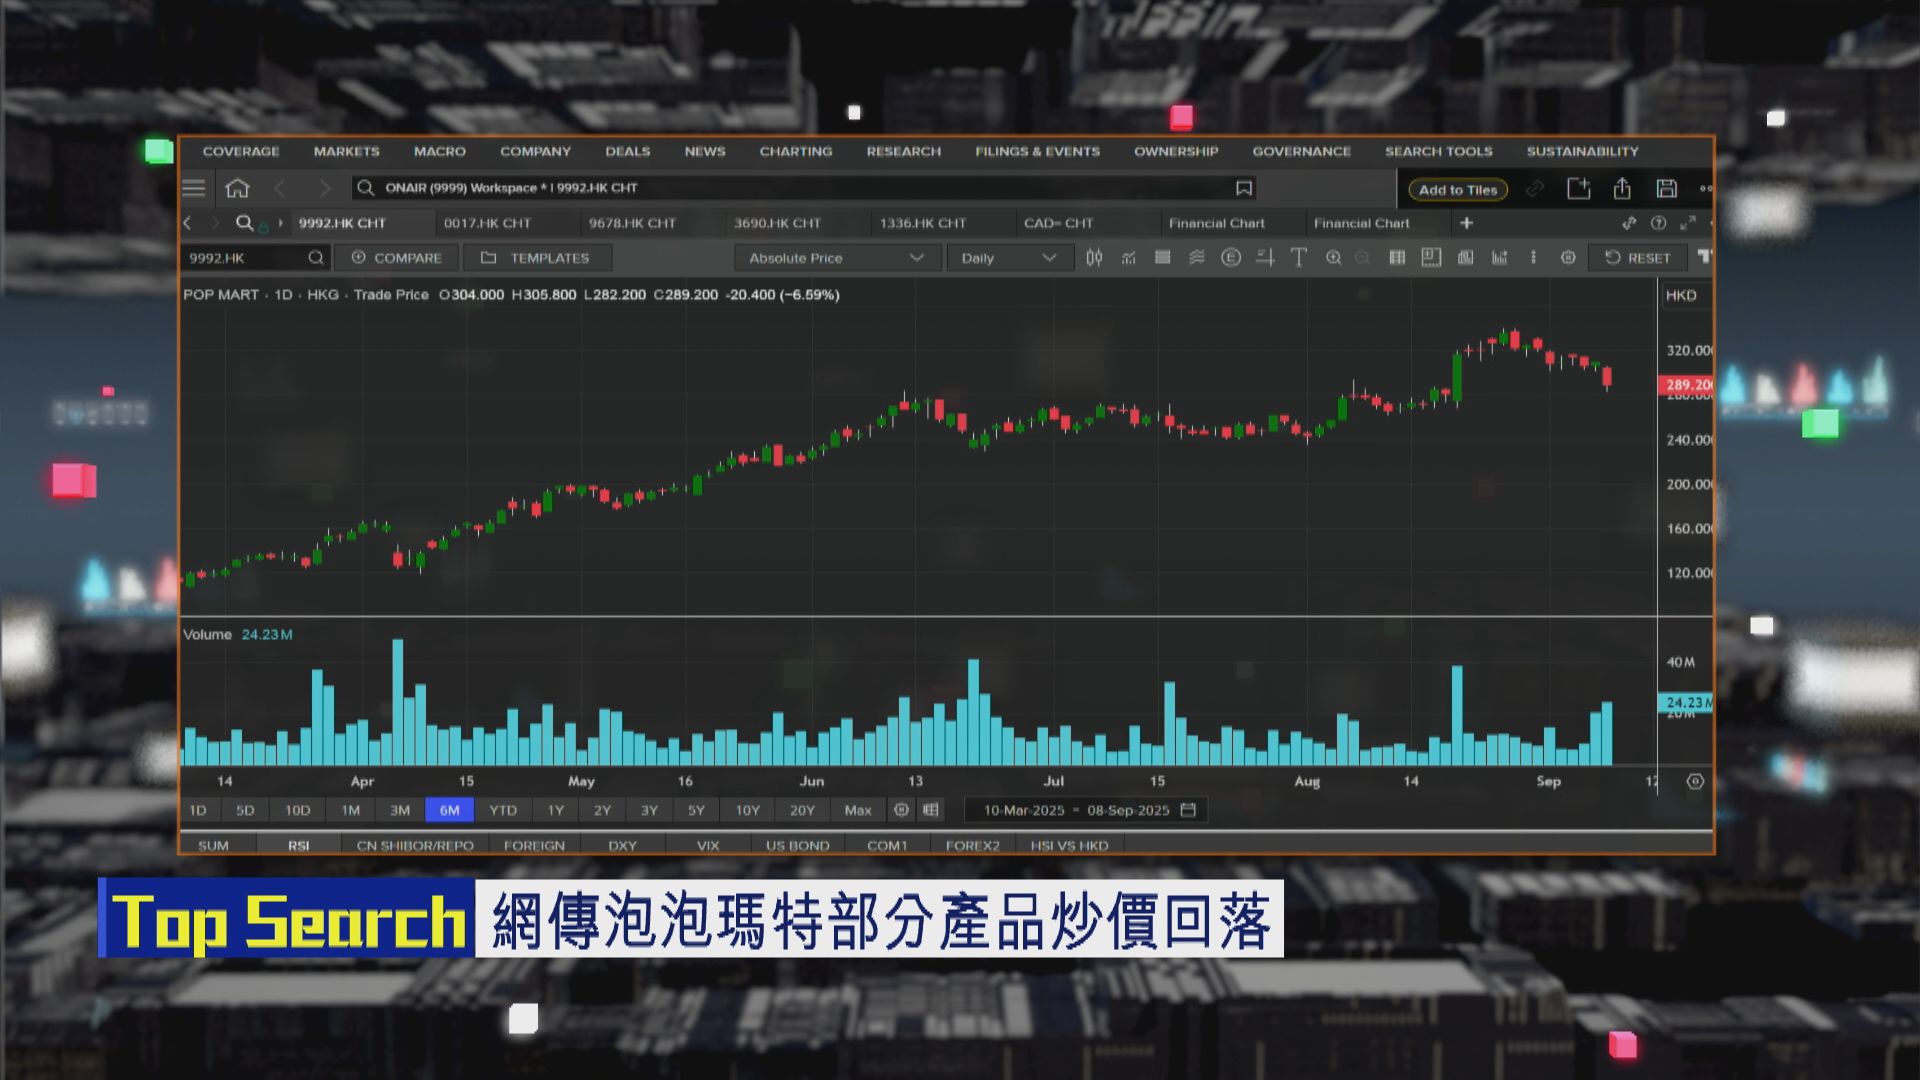This screenshot has width=1920, height=1080.
Task: Click the Add to Tiles button
Action: (x=1457, y=189)
